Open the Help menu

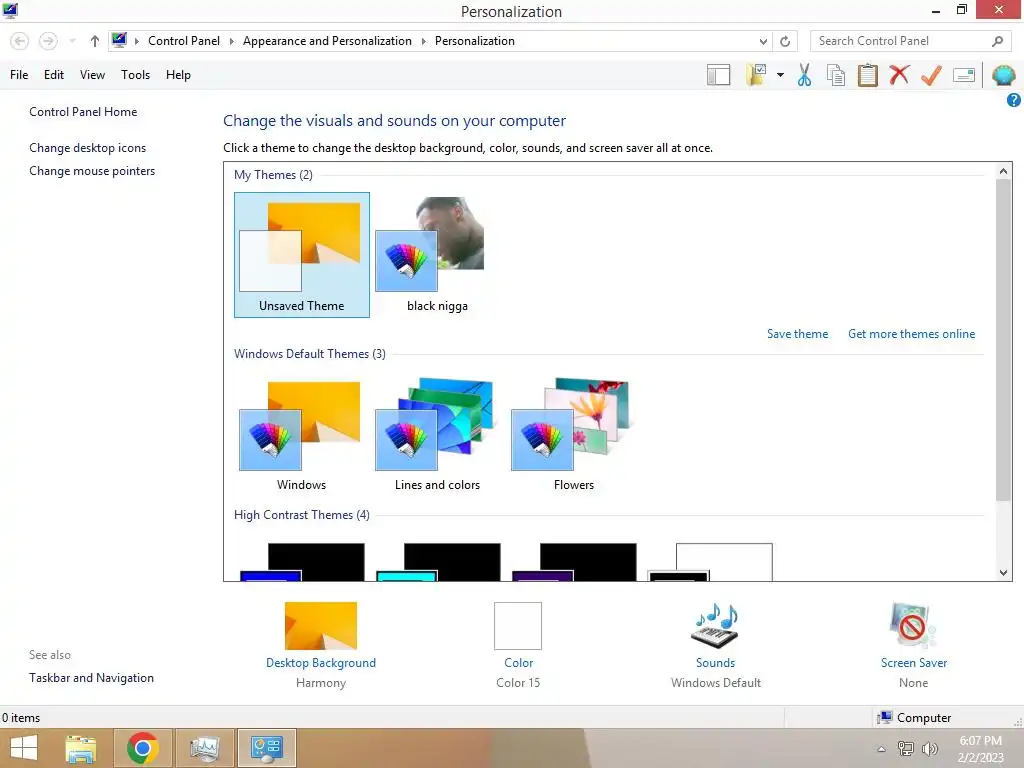point(178,75)
